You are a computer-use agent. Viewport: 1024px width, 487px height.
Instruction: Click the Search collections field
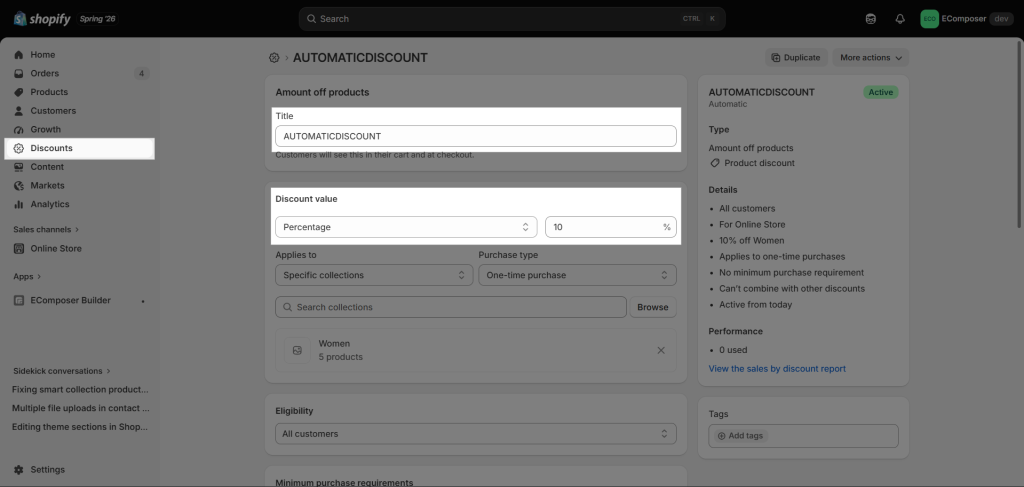tap(451, 307)
